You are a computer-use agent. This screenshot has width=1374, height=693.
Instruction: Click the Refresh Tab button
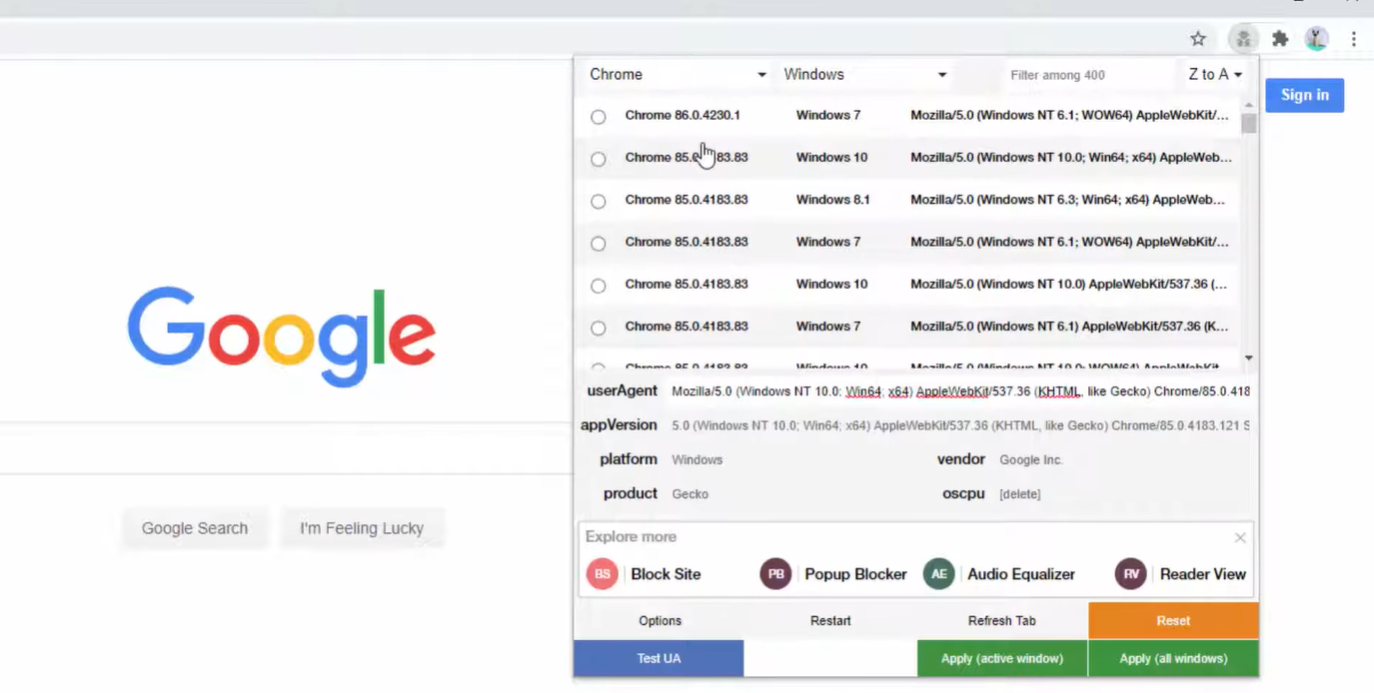point(1002,621)
